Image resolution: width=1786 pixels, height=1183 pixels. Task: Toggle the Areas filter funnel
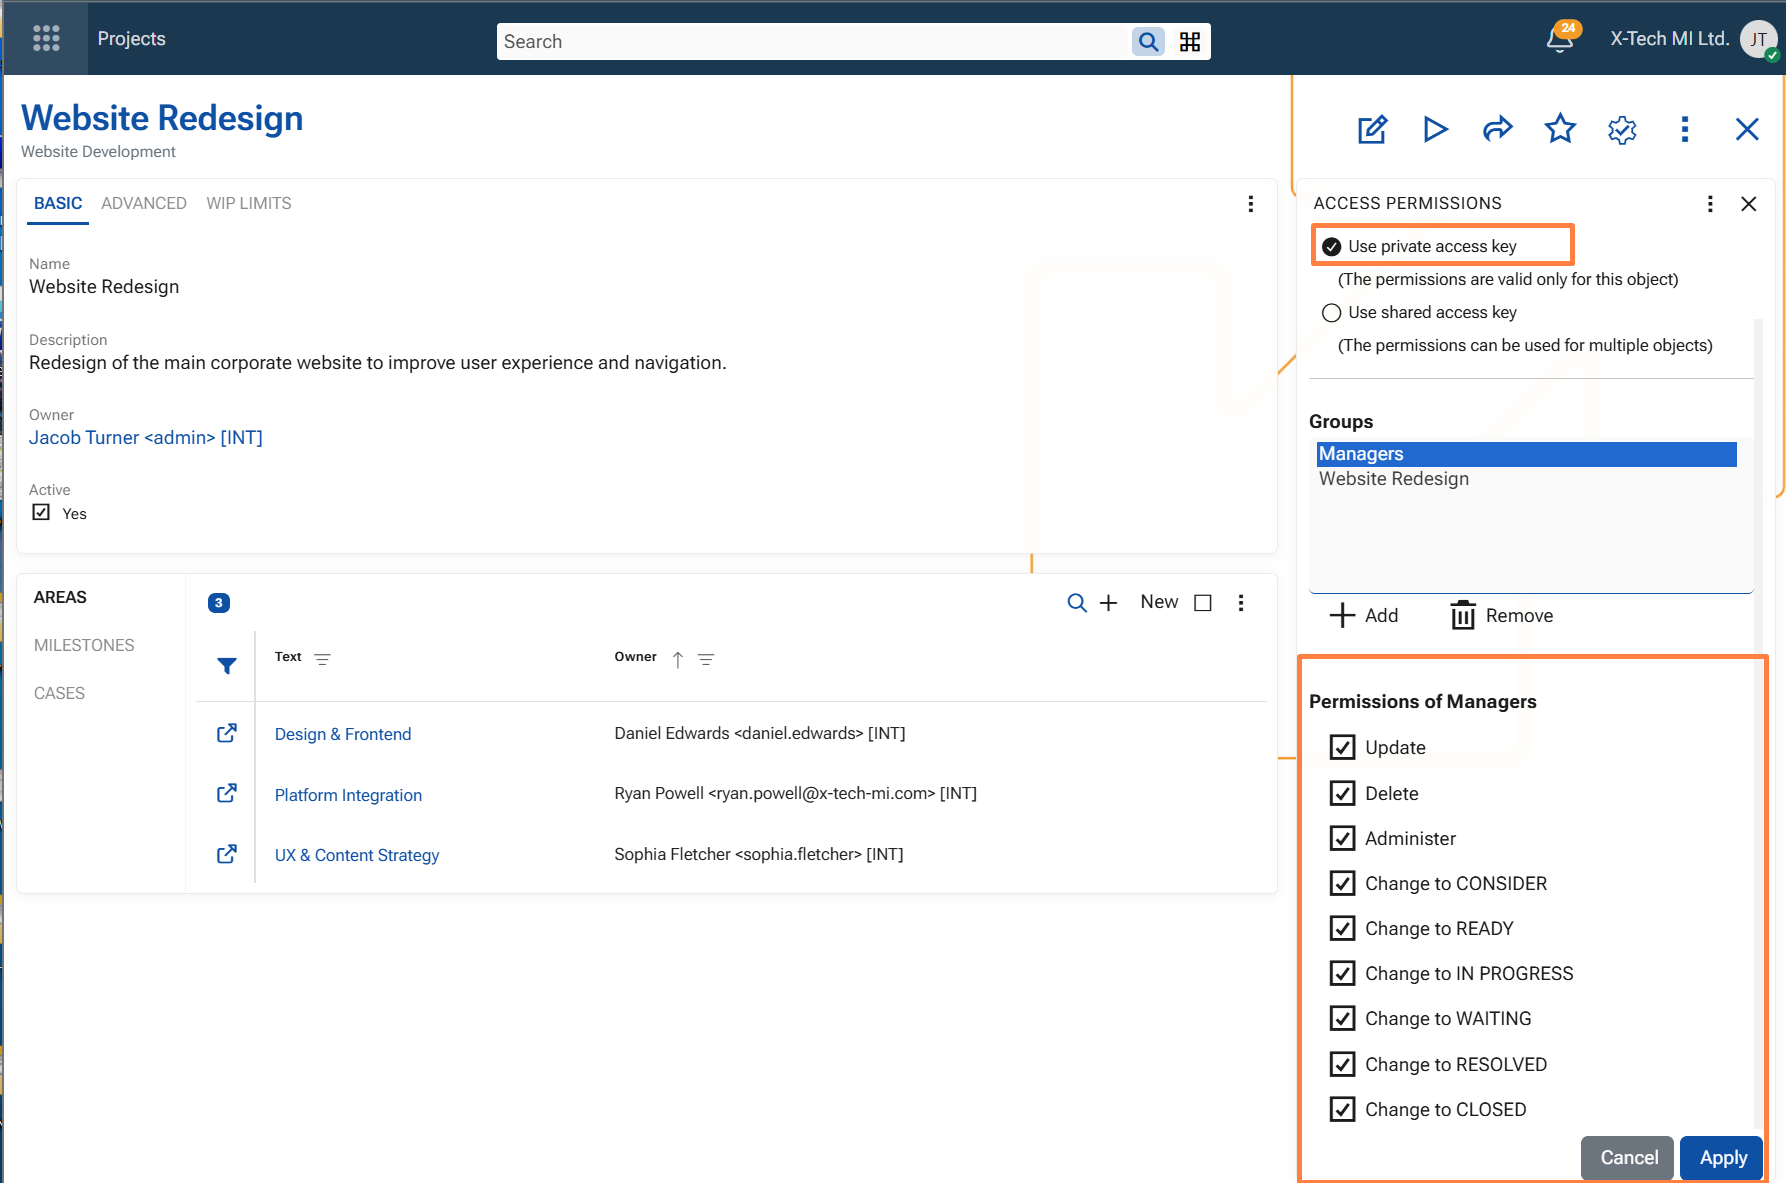(x=227, y=666)
